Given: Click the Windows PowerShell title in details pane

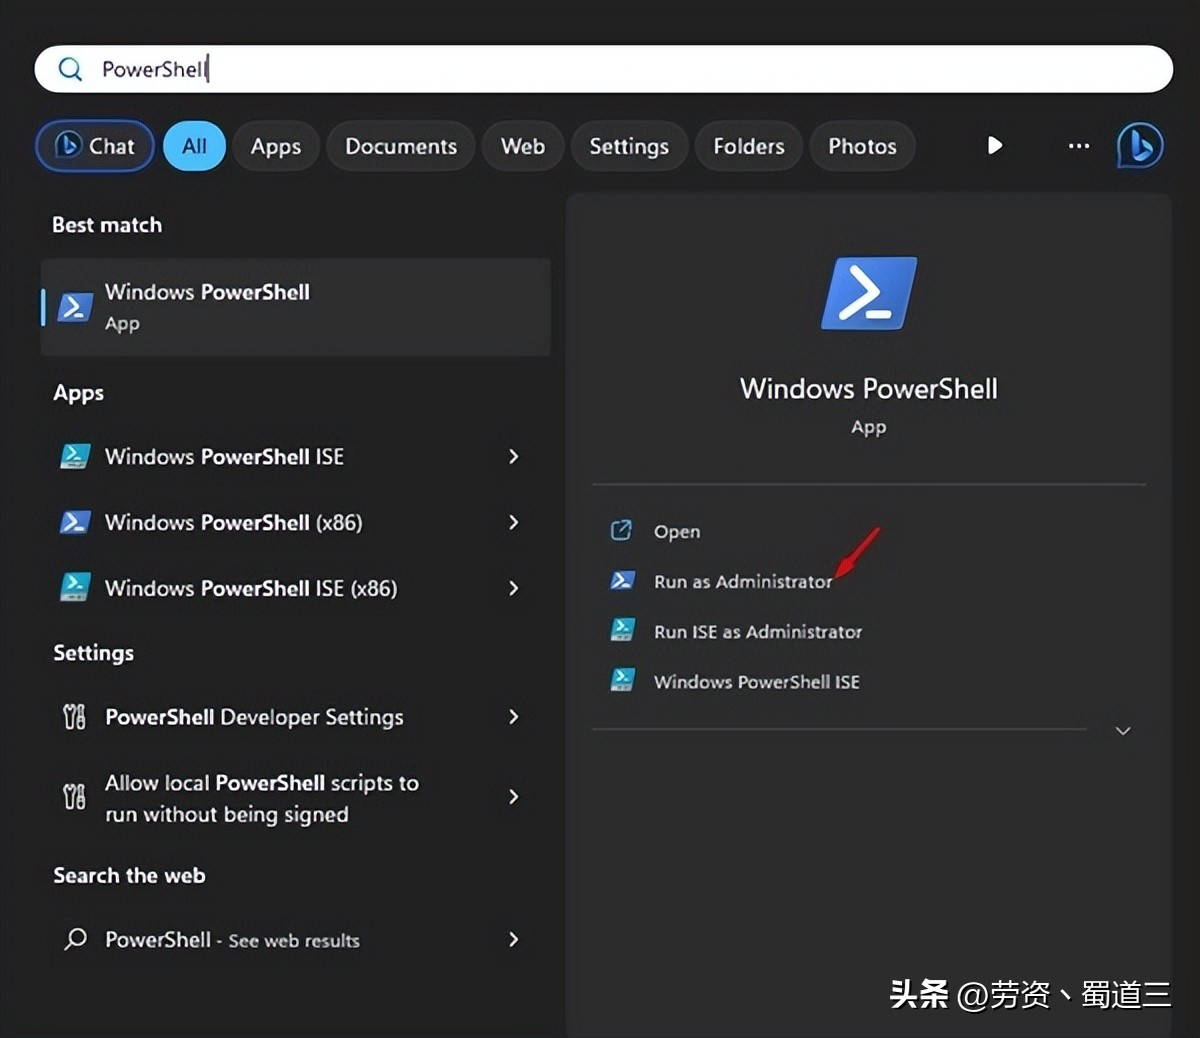Looking at the screenshot, I should pyautogui.click(x=869, y=389).
